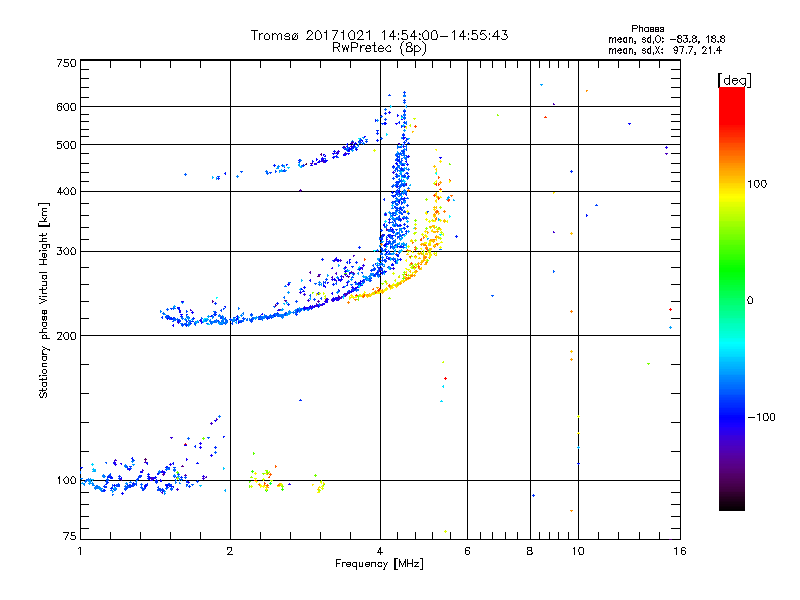
Task: Click the "Stationary phase Virtual Height [km]" axis label
Action: coord(43,300)
